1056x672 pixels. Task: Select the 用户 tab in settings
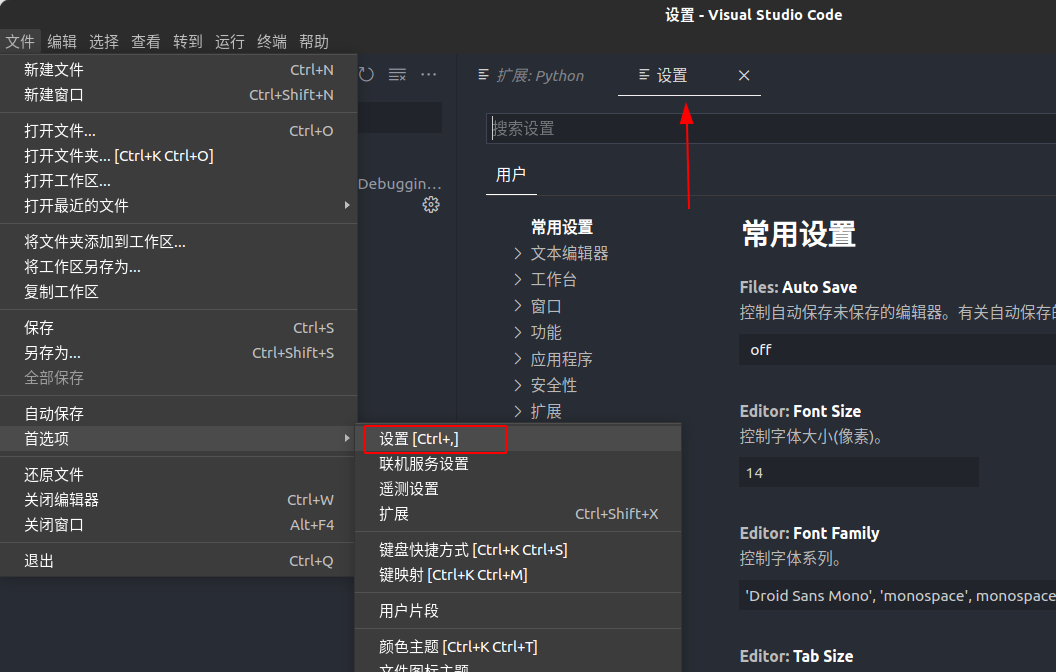click(511, 174)
